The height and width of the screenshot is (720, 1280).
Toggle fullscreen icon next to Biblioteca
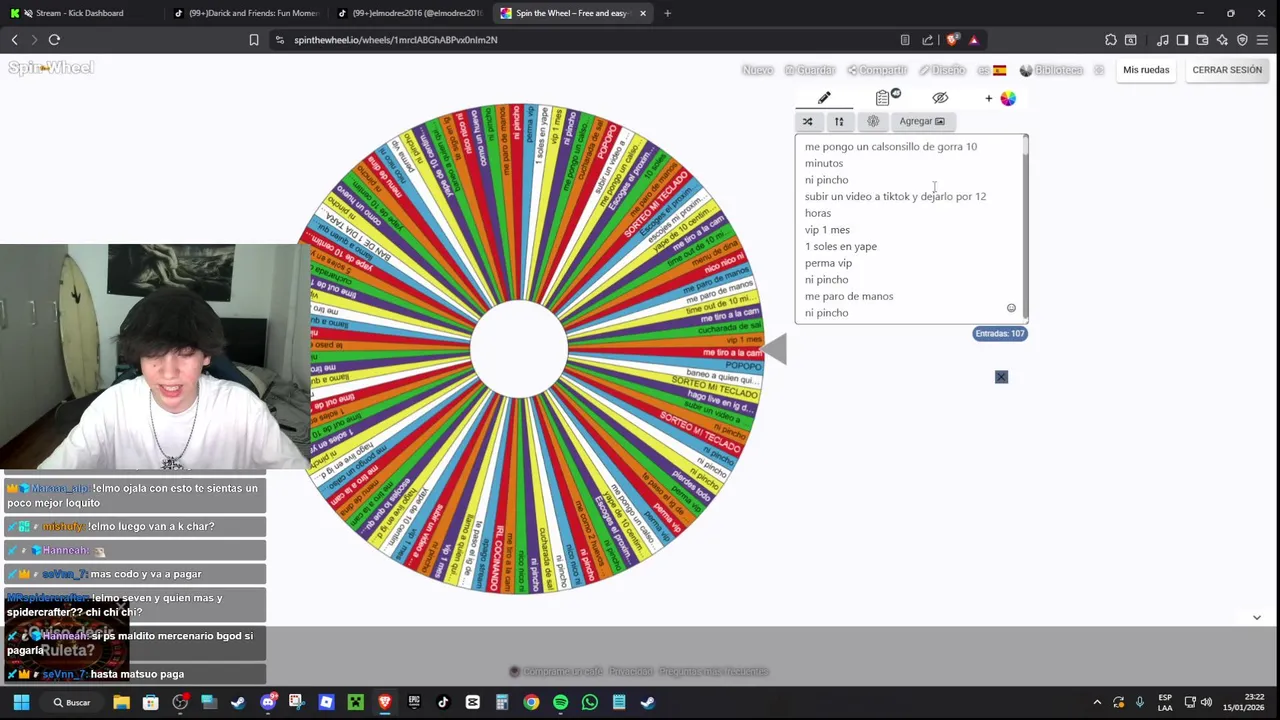1099,70
